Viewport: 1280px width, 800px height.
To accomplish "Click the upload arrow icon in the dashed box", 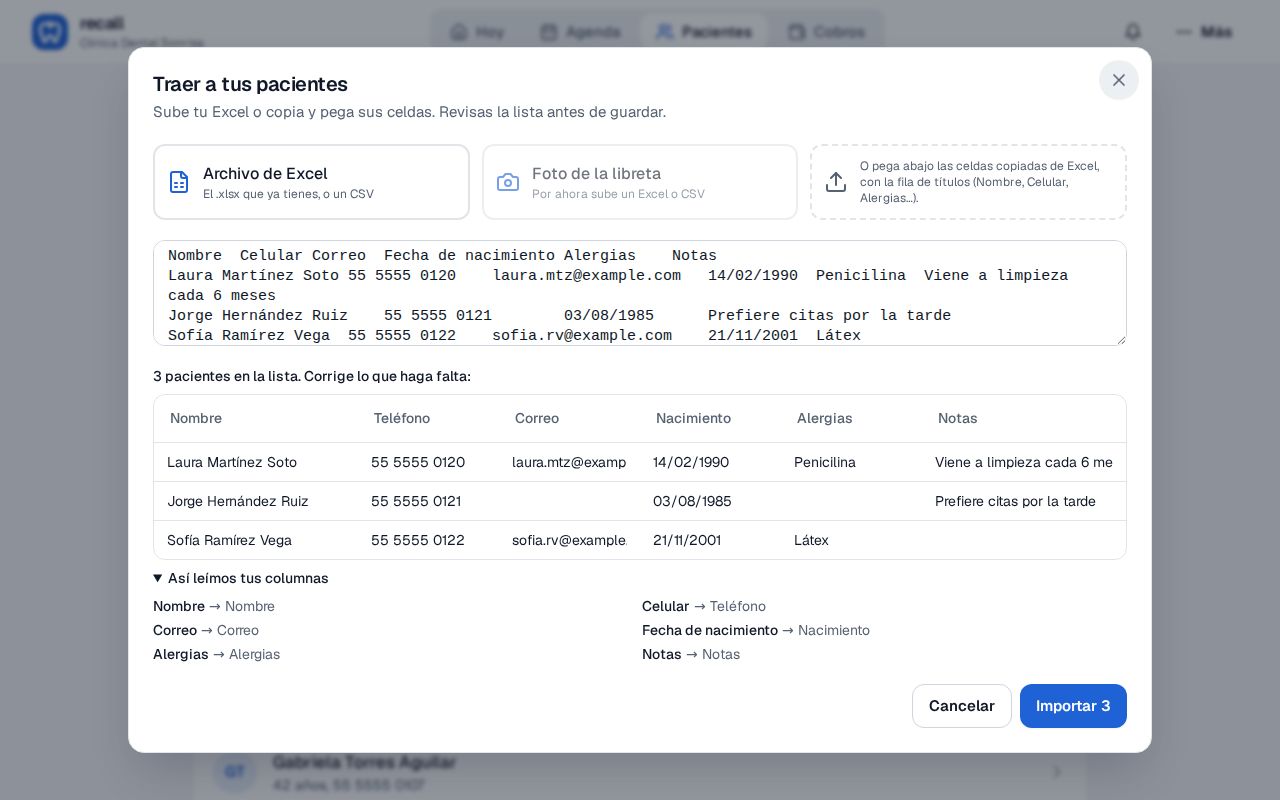I will click(x=836, y=182).
